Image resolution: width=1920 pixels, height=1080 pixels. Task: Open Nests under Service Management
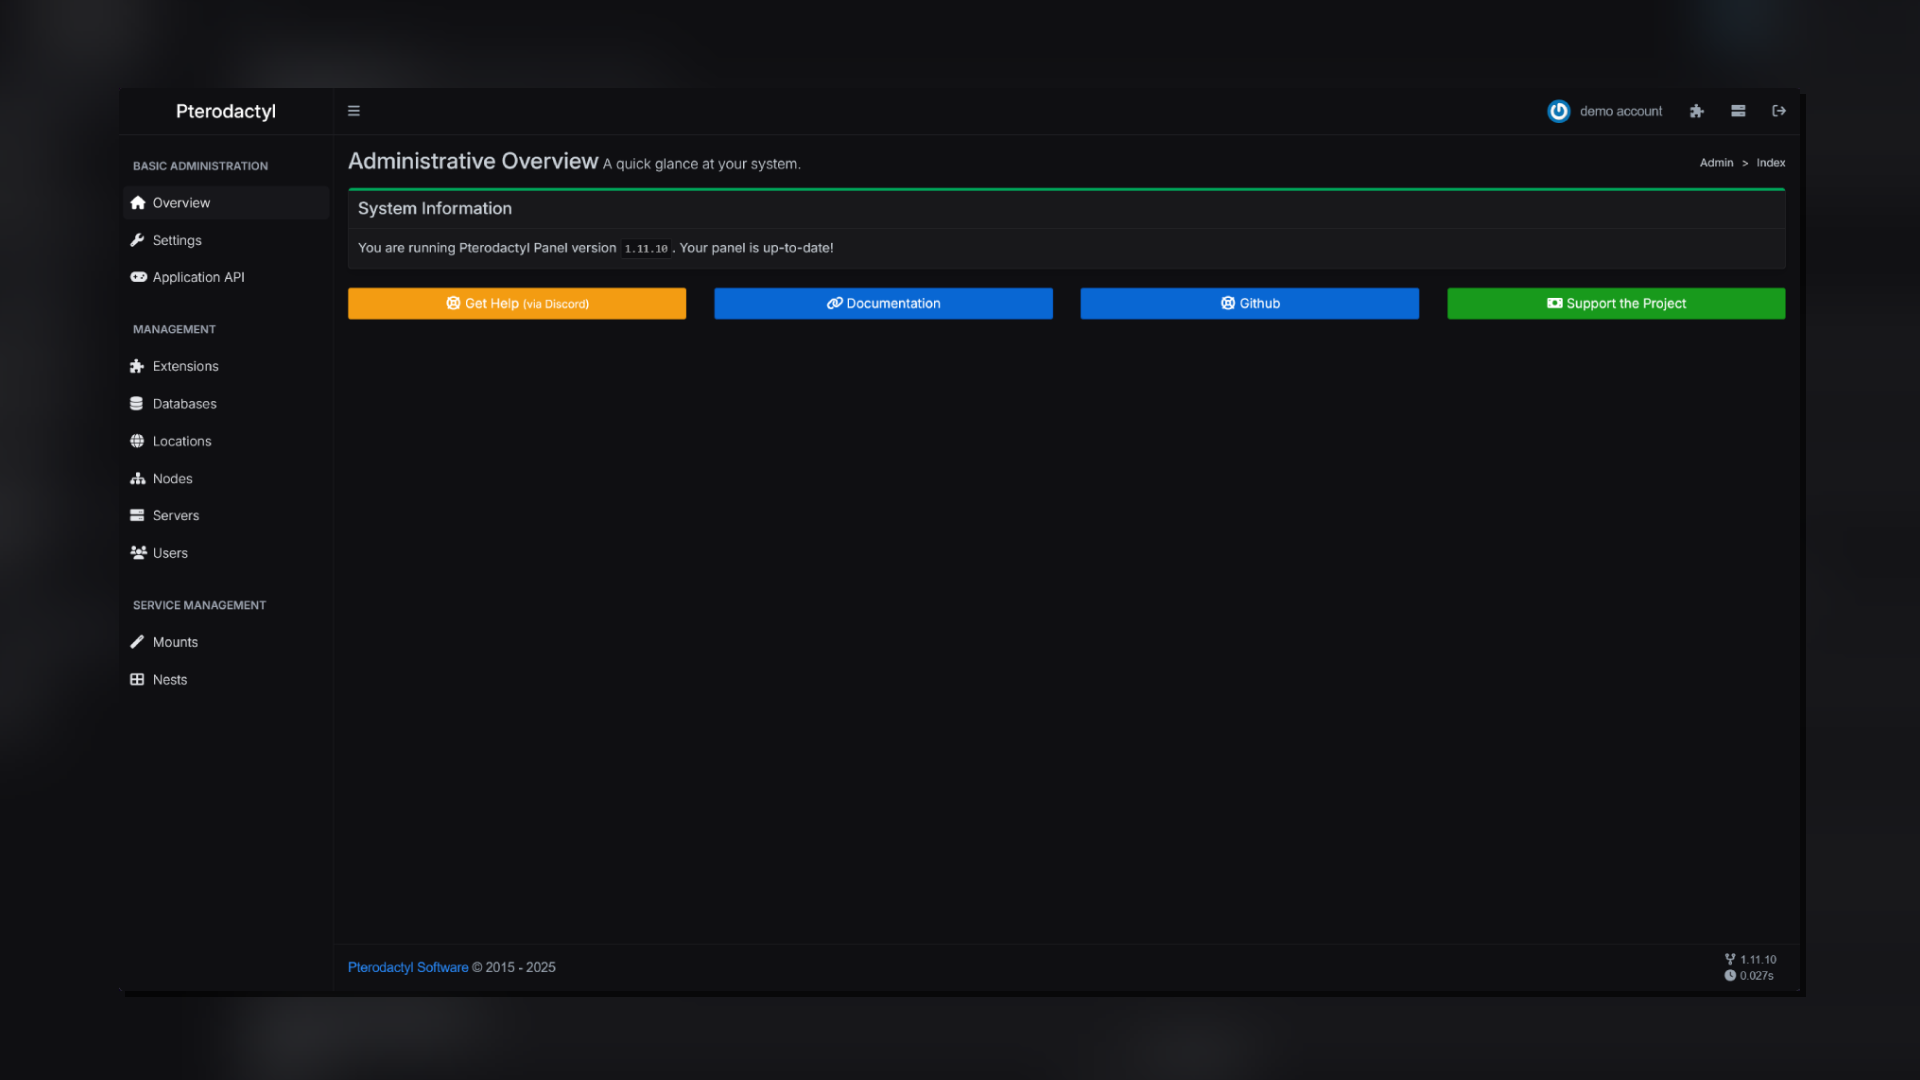click(x=170, y=680)
